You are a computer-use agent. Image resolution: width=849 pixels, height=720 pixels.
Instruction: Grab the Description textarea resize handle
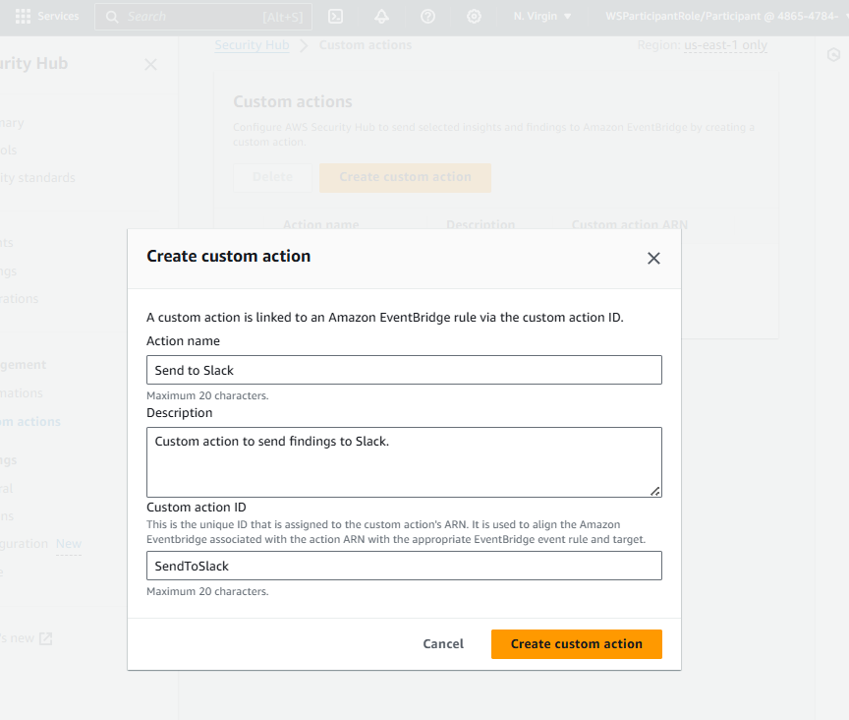click(655, 491)
